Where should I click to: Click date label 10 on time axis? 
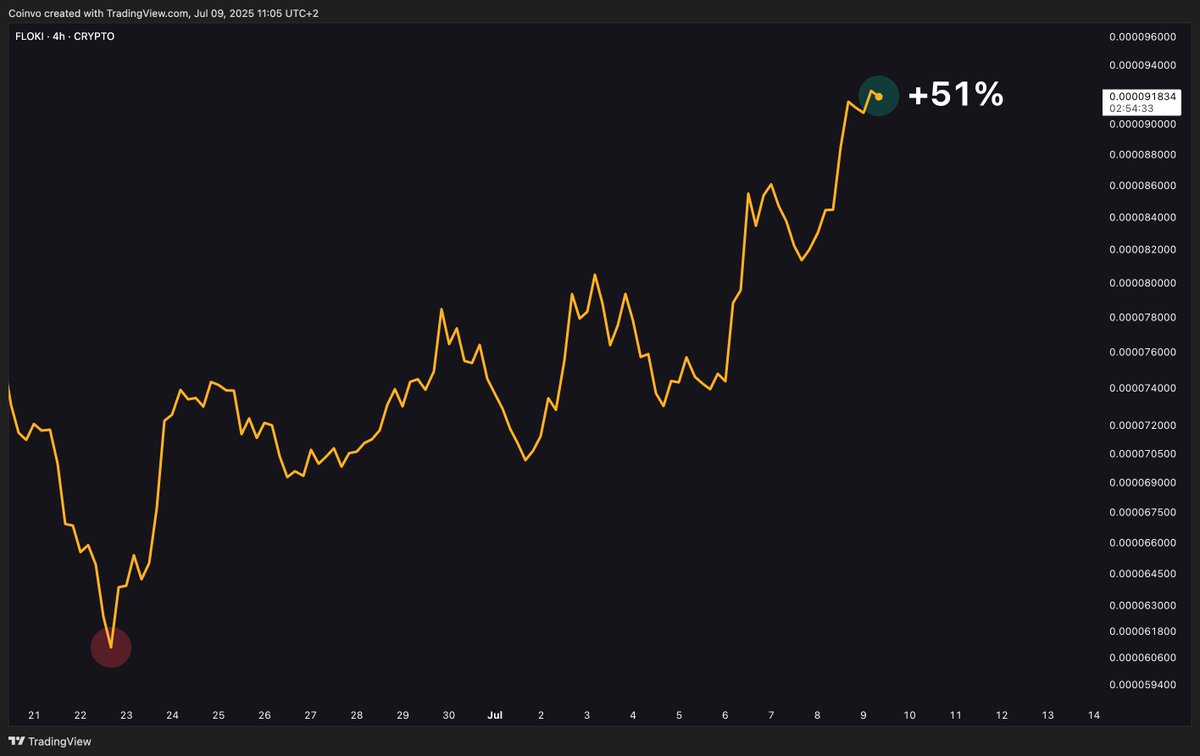point(909,715)
